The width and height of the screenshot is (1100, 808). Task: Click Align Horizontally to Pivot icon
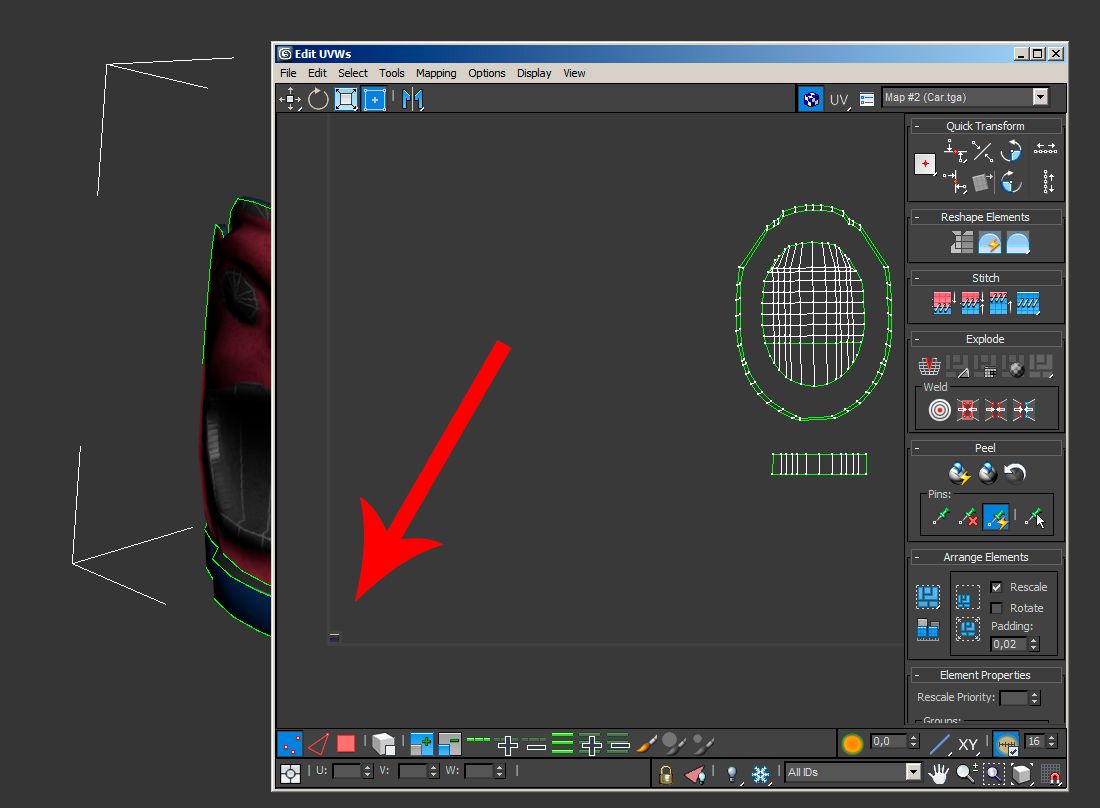pyautogui.click(x=955, y=150)
